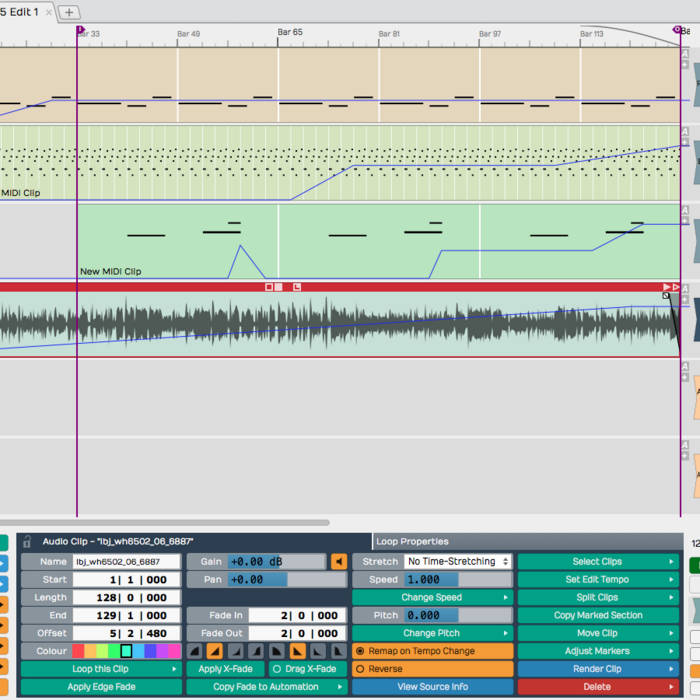Select the first fade-in curve shape icon
The height and width of the screenshot is (700, 700).
click(x=196, y=651)
